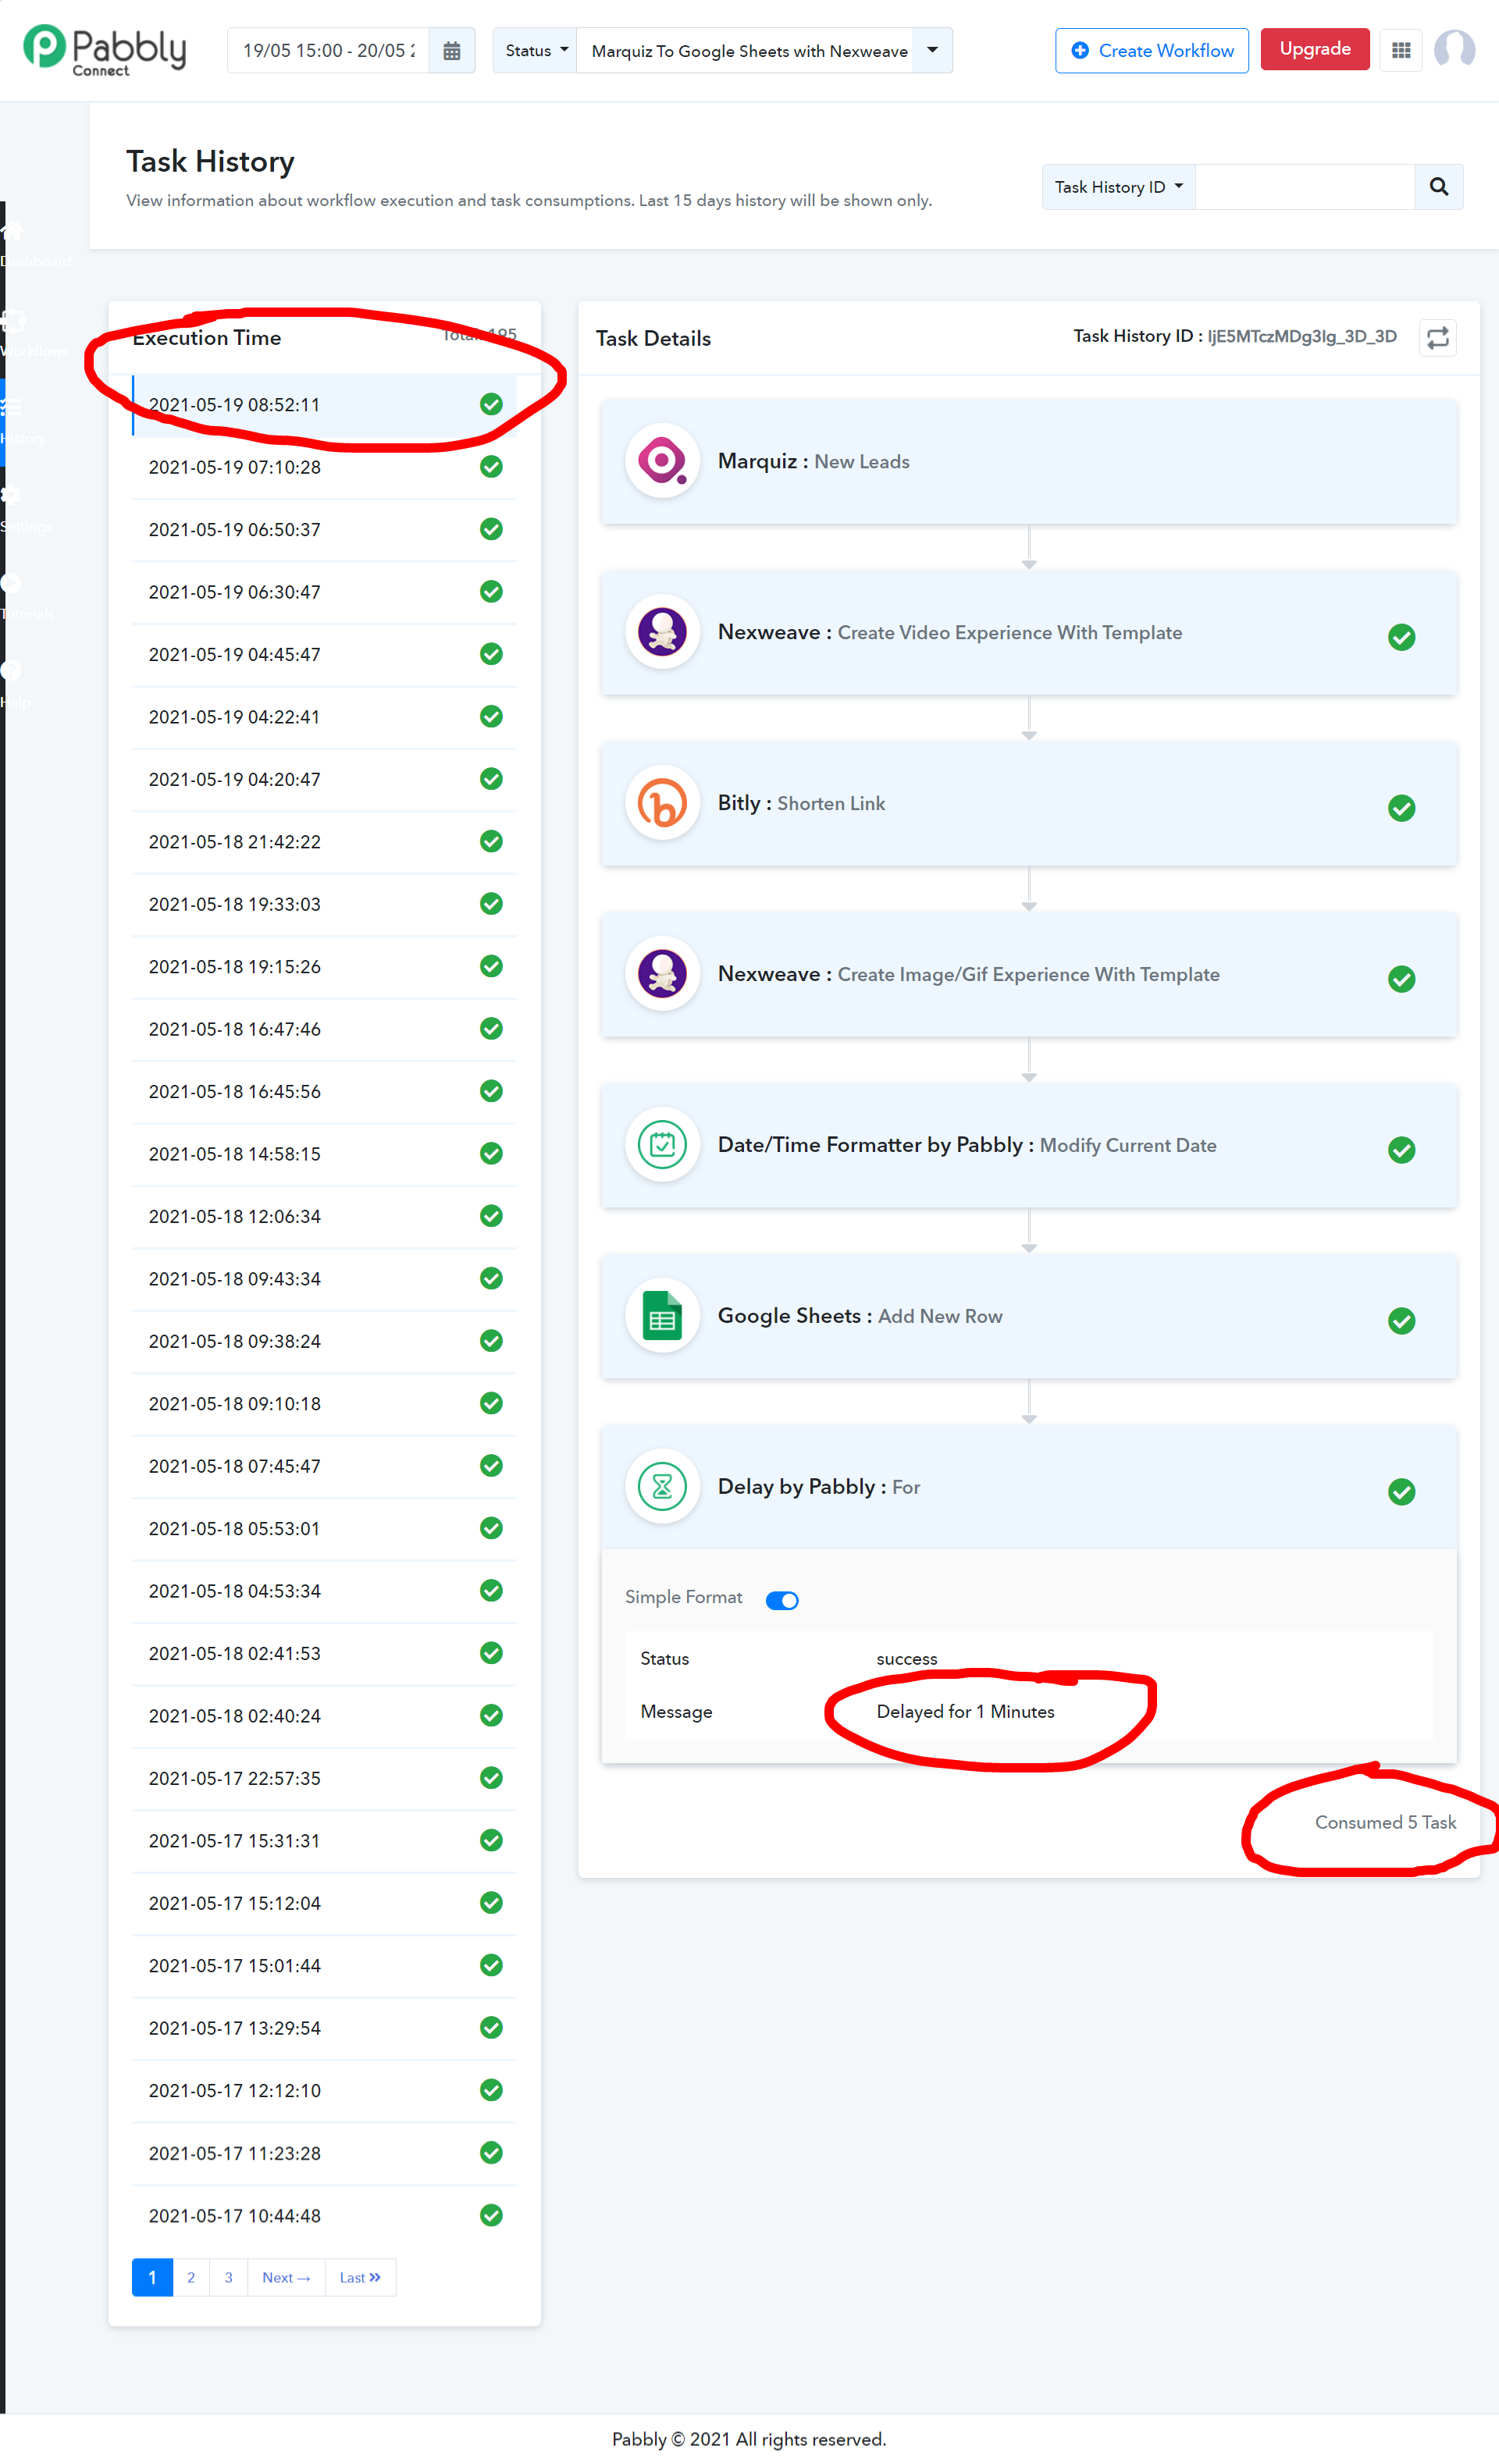Open the Task History ID dropdown
This screenshot has width=1499, height=2464.
point(1119,187)
